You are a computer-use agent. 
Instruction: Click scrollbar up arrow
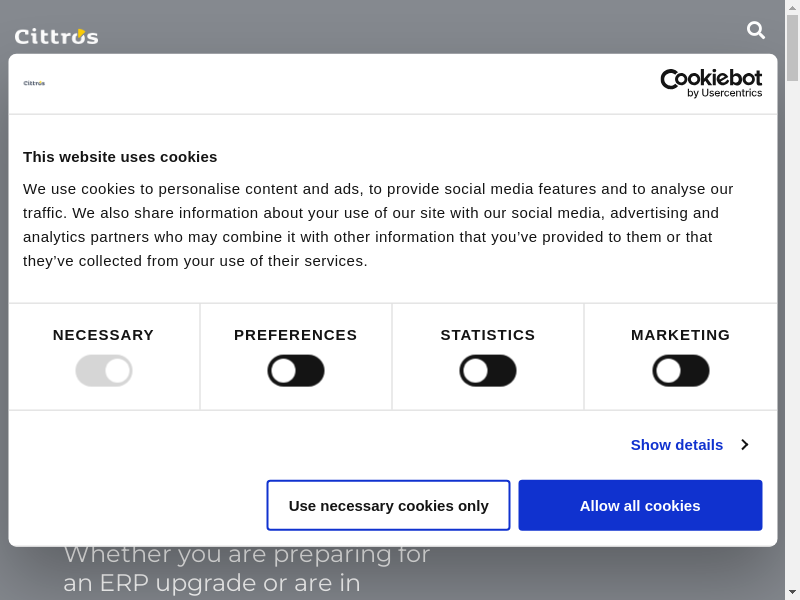(x=792, y=7)
